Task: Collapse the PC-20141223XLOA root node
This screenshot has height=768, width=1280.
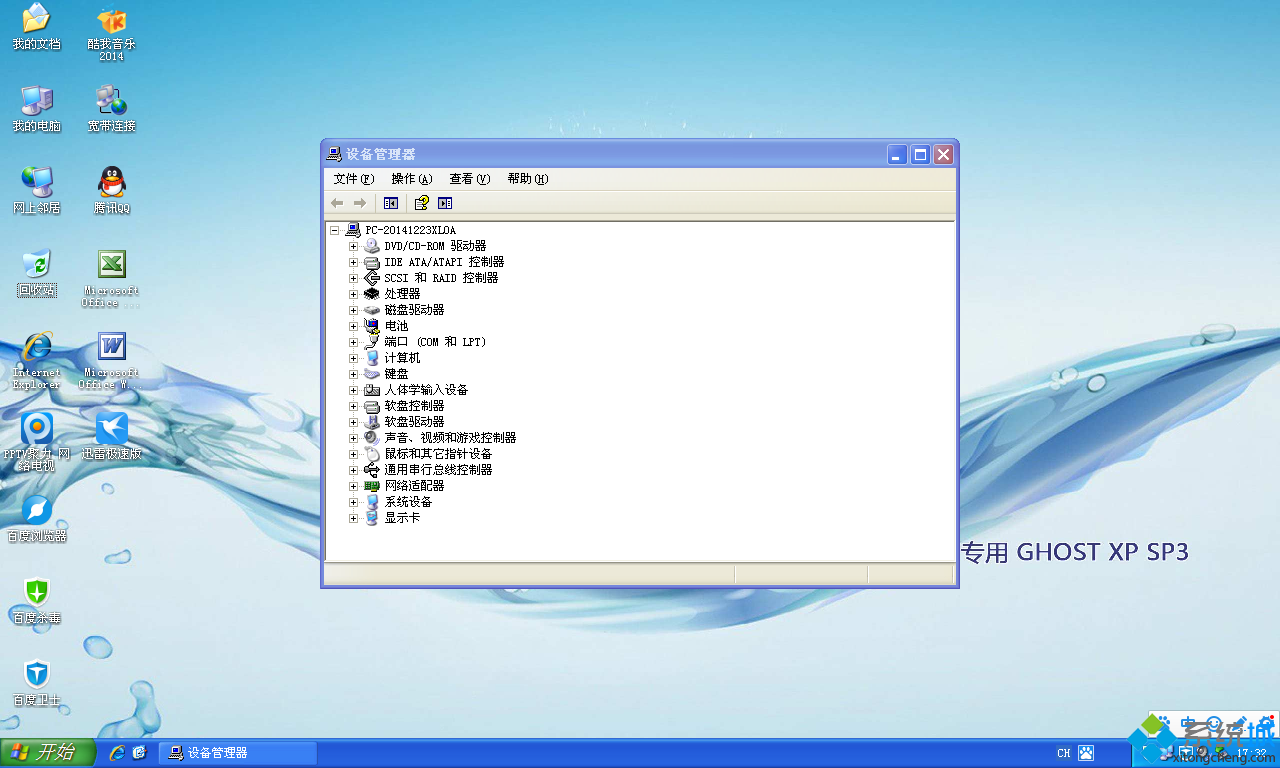Action: tap(335, 230)
